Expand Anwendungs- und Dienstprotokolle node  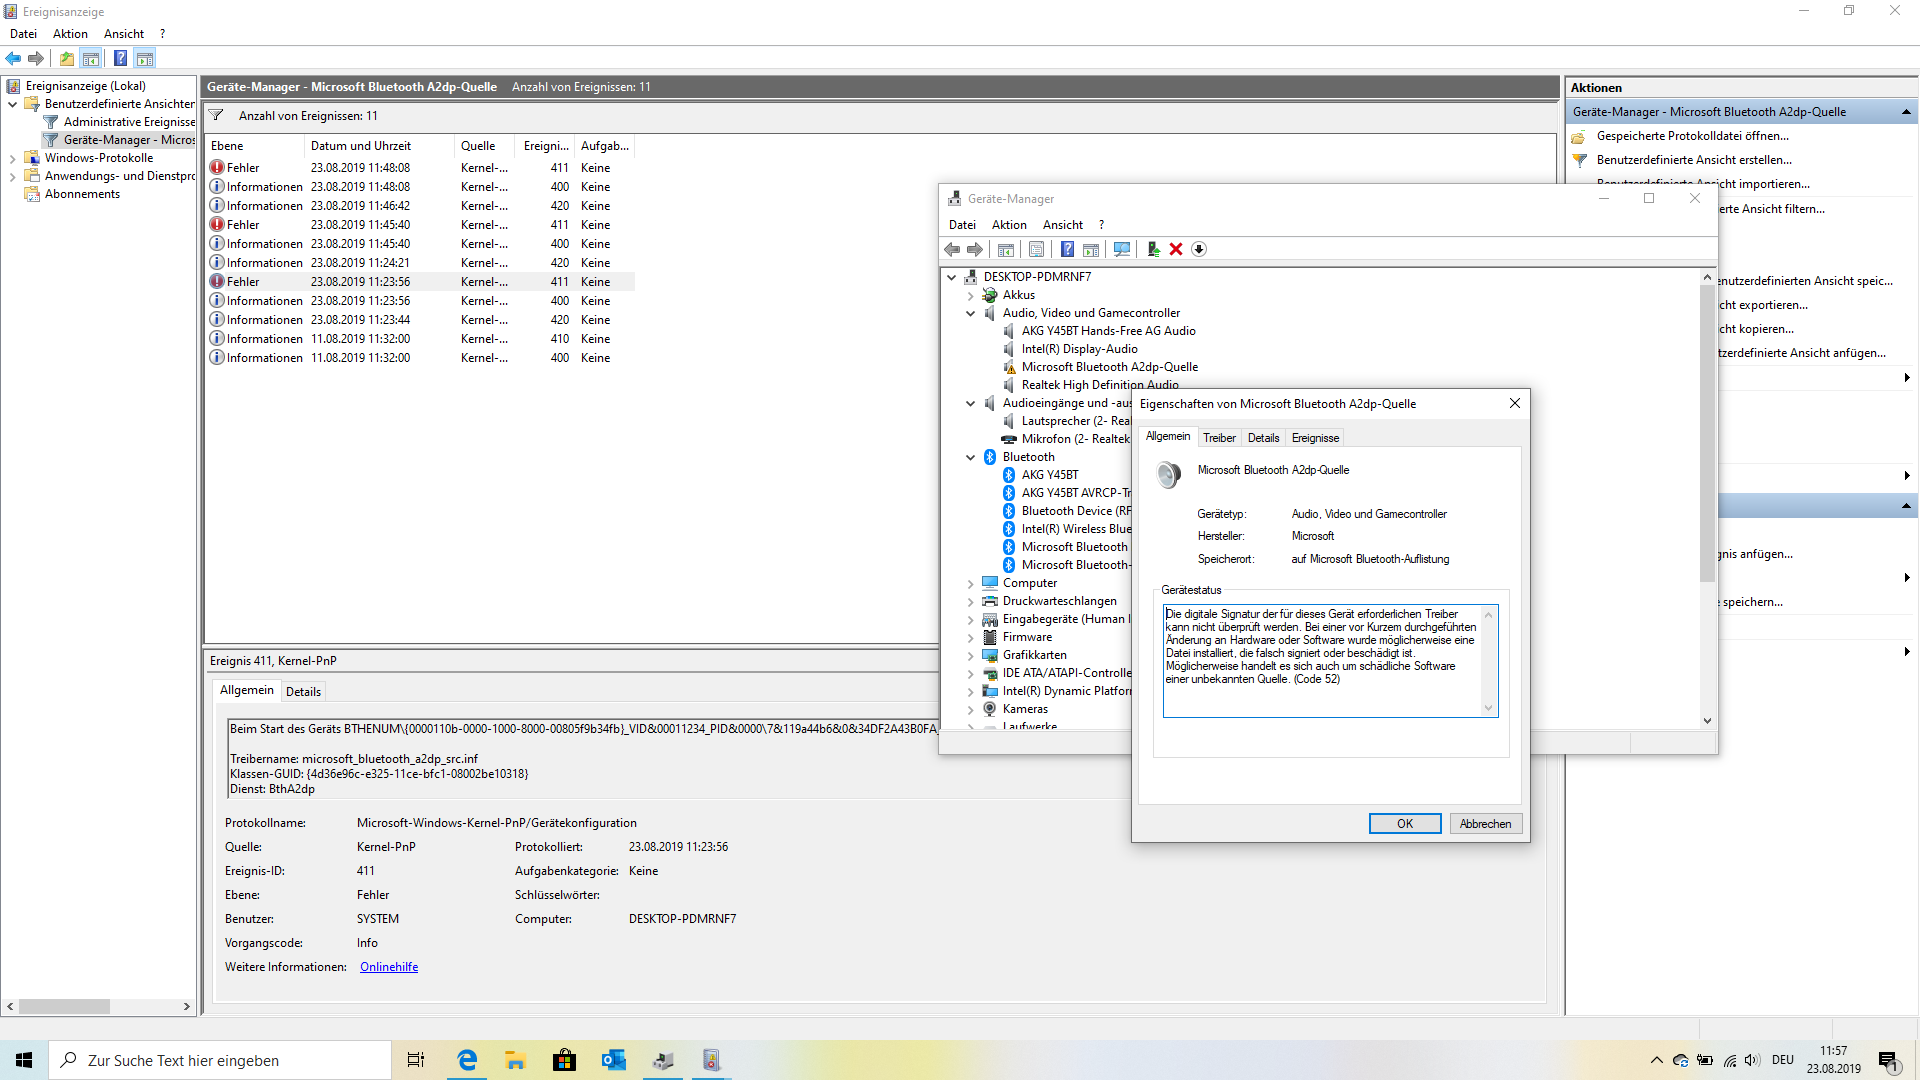[x=12, y=176]
